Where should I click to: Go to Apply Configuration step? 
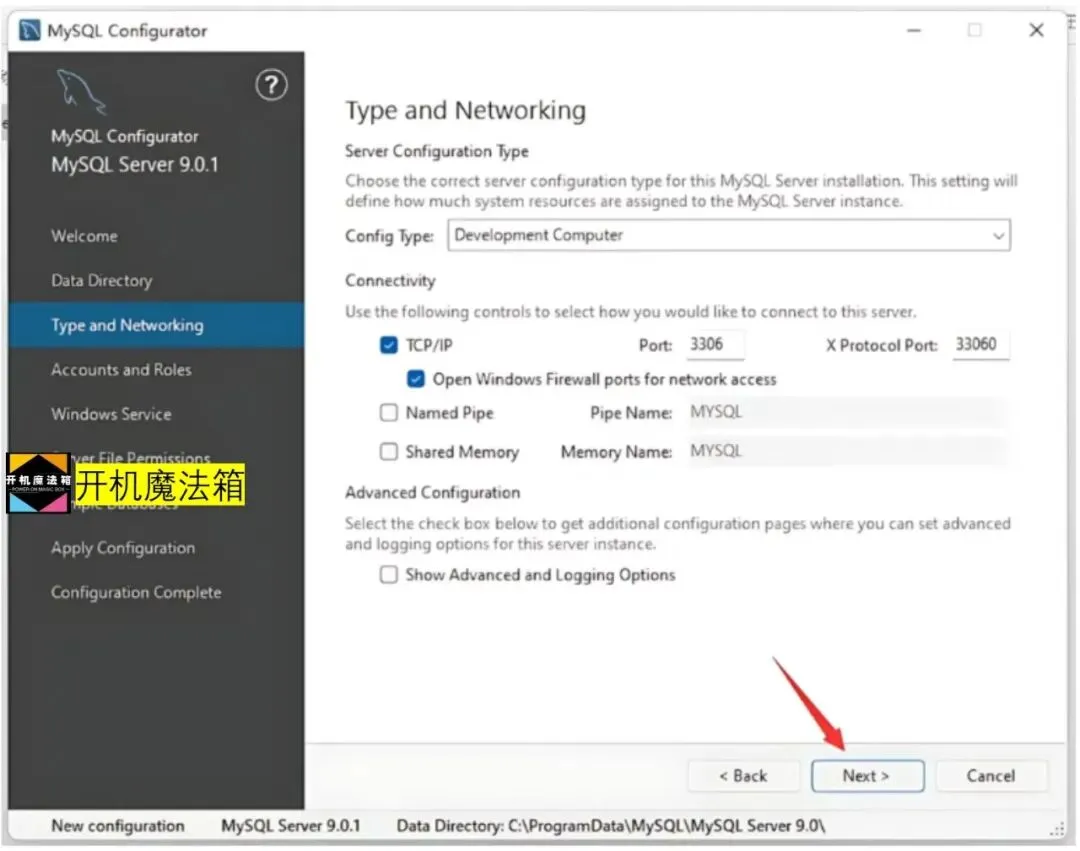click(x=123, y=548)
